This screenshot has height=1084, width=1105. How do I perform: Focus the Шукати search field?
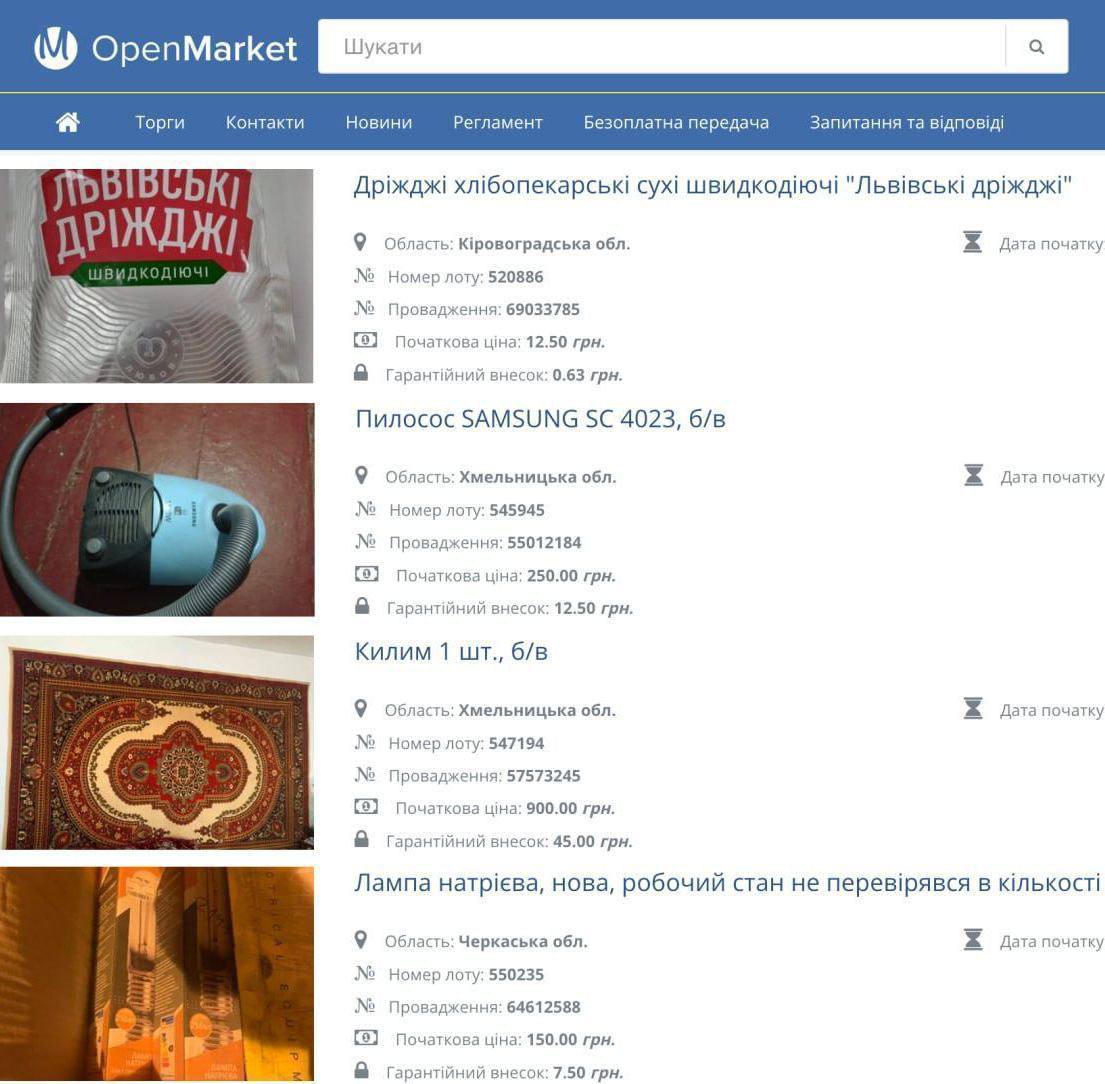(662, 47)
